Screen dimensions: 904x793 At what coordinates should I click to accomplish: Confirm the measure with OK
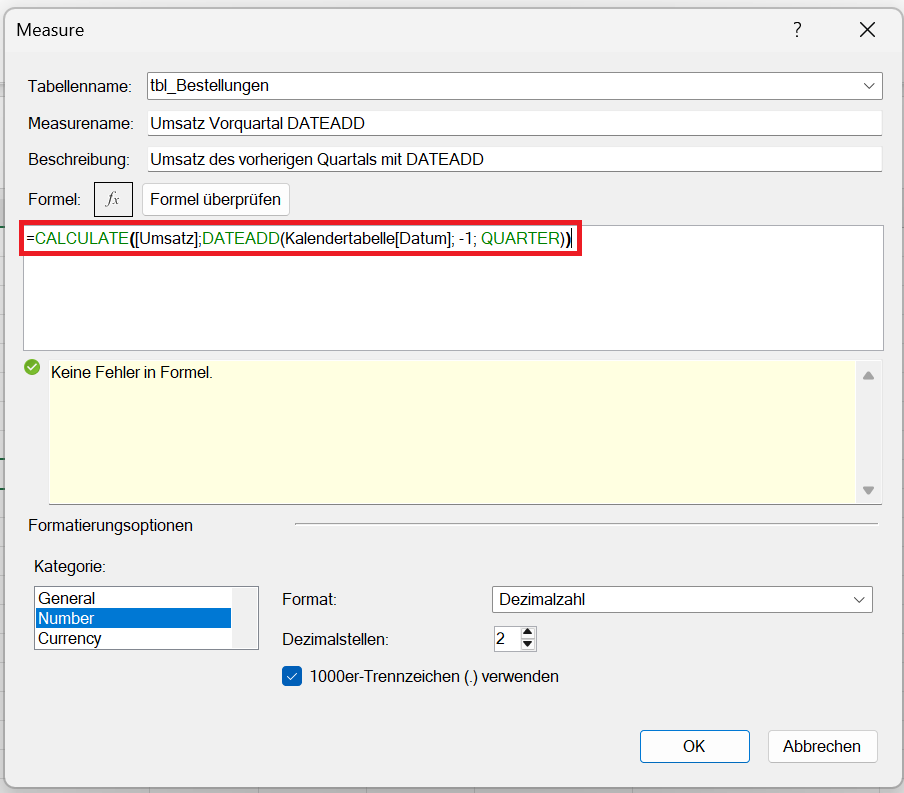694,746
